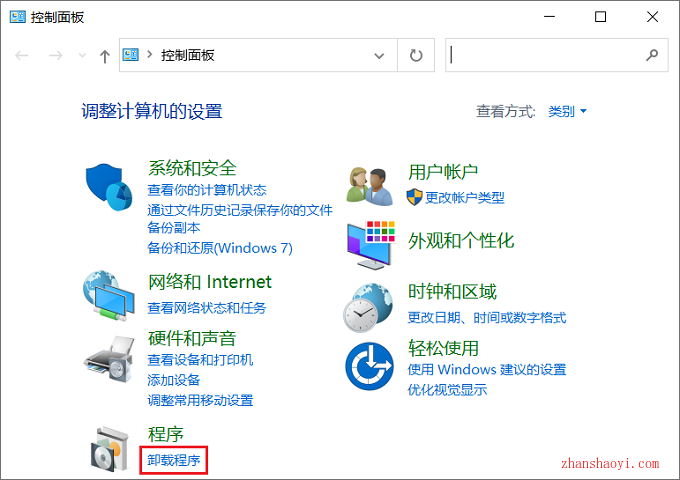Open recent locations dropdown arrow
The width and height of the screenshot is (680, 480).
click(82, 56)
